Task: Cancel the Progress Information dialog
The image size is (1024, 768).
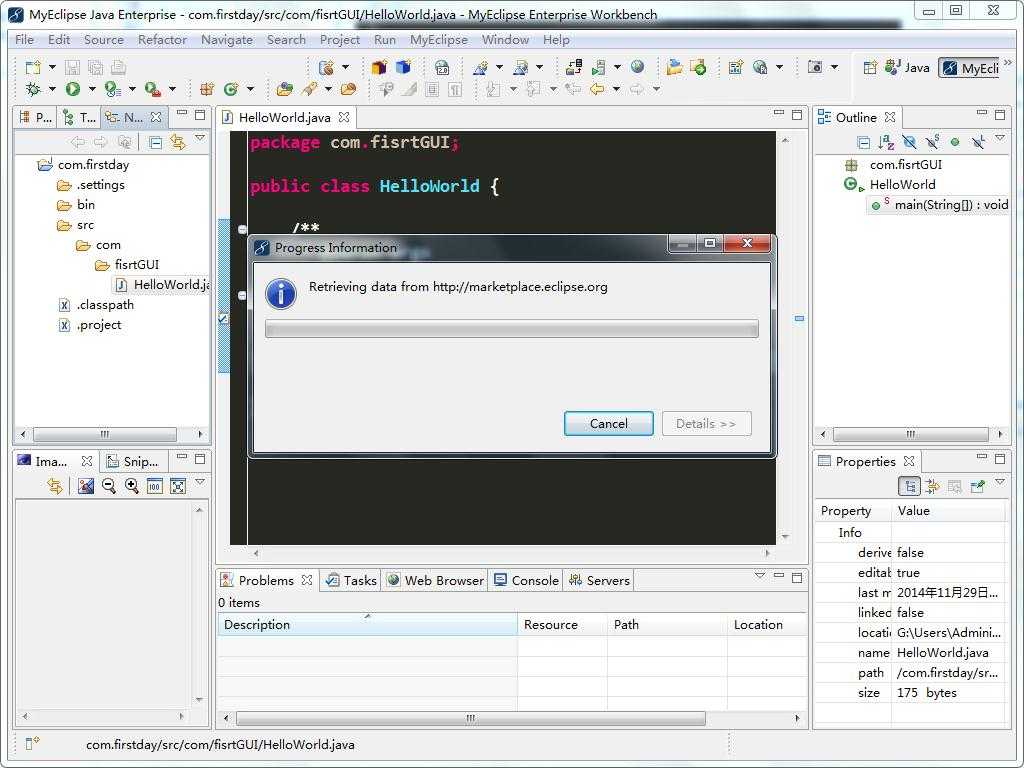Action: tap(609, 424)
